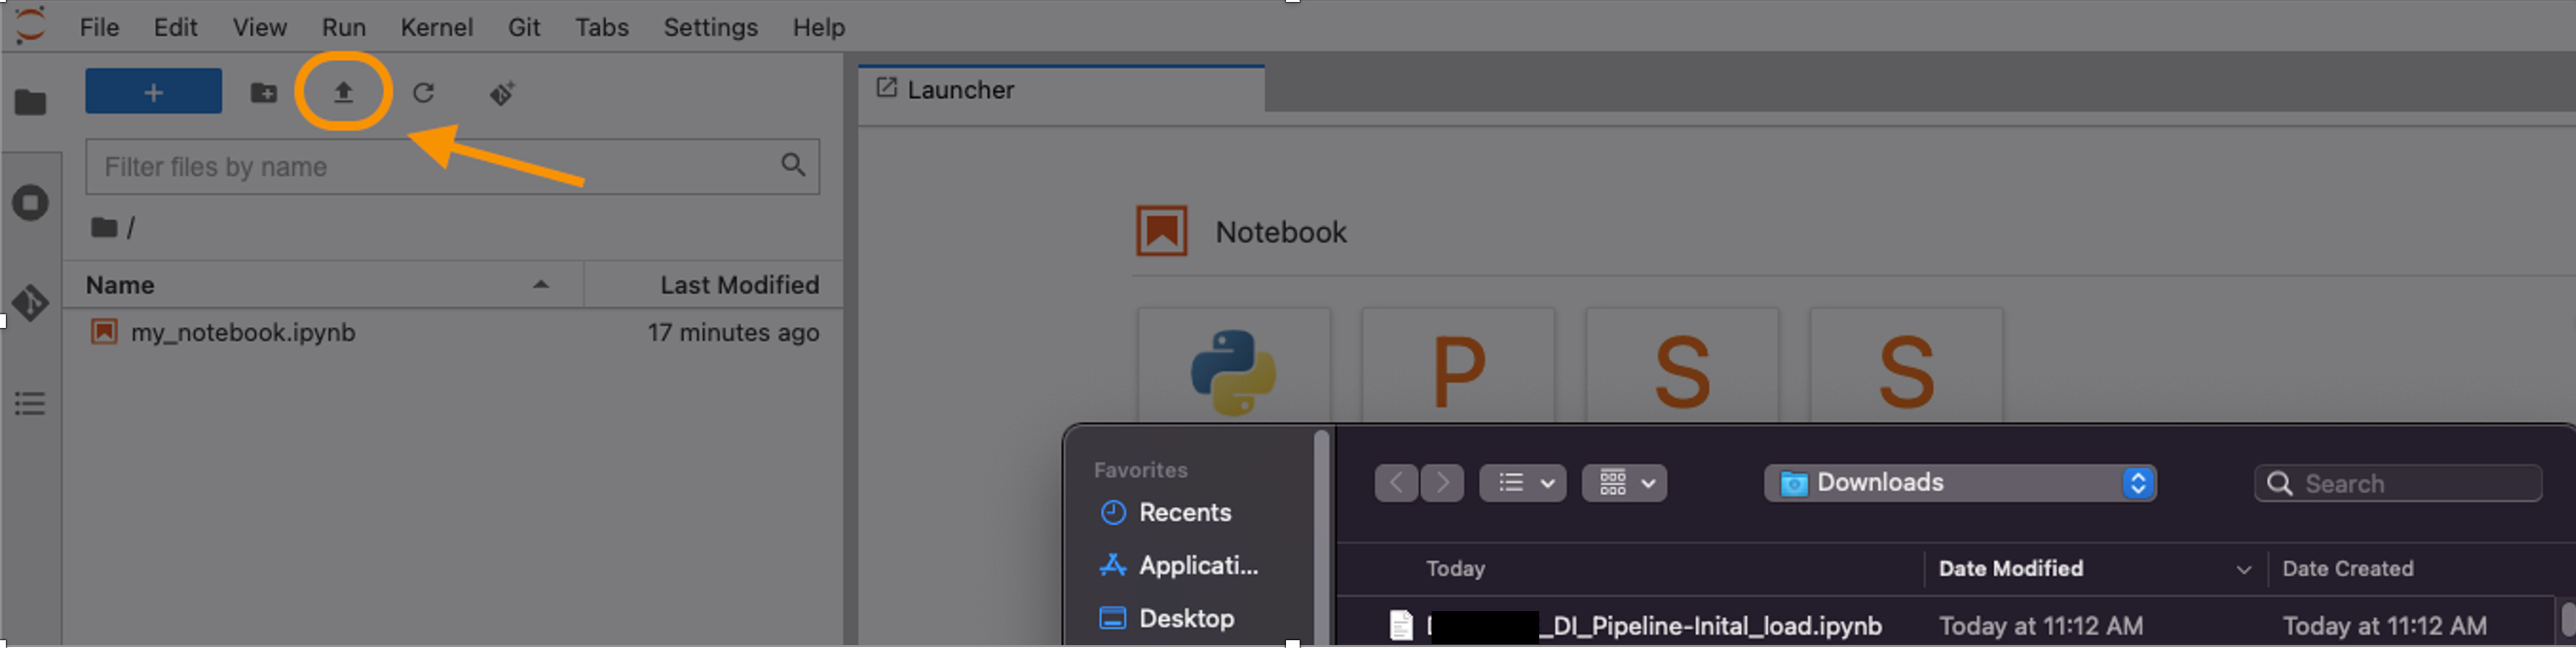The image size is (2576, 648).
Task: Click the 'Today' group header
Action: tap(1455, 569)
